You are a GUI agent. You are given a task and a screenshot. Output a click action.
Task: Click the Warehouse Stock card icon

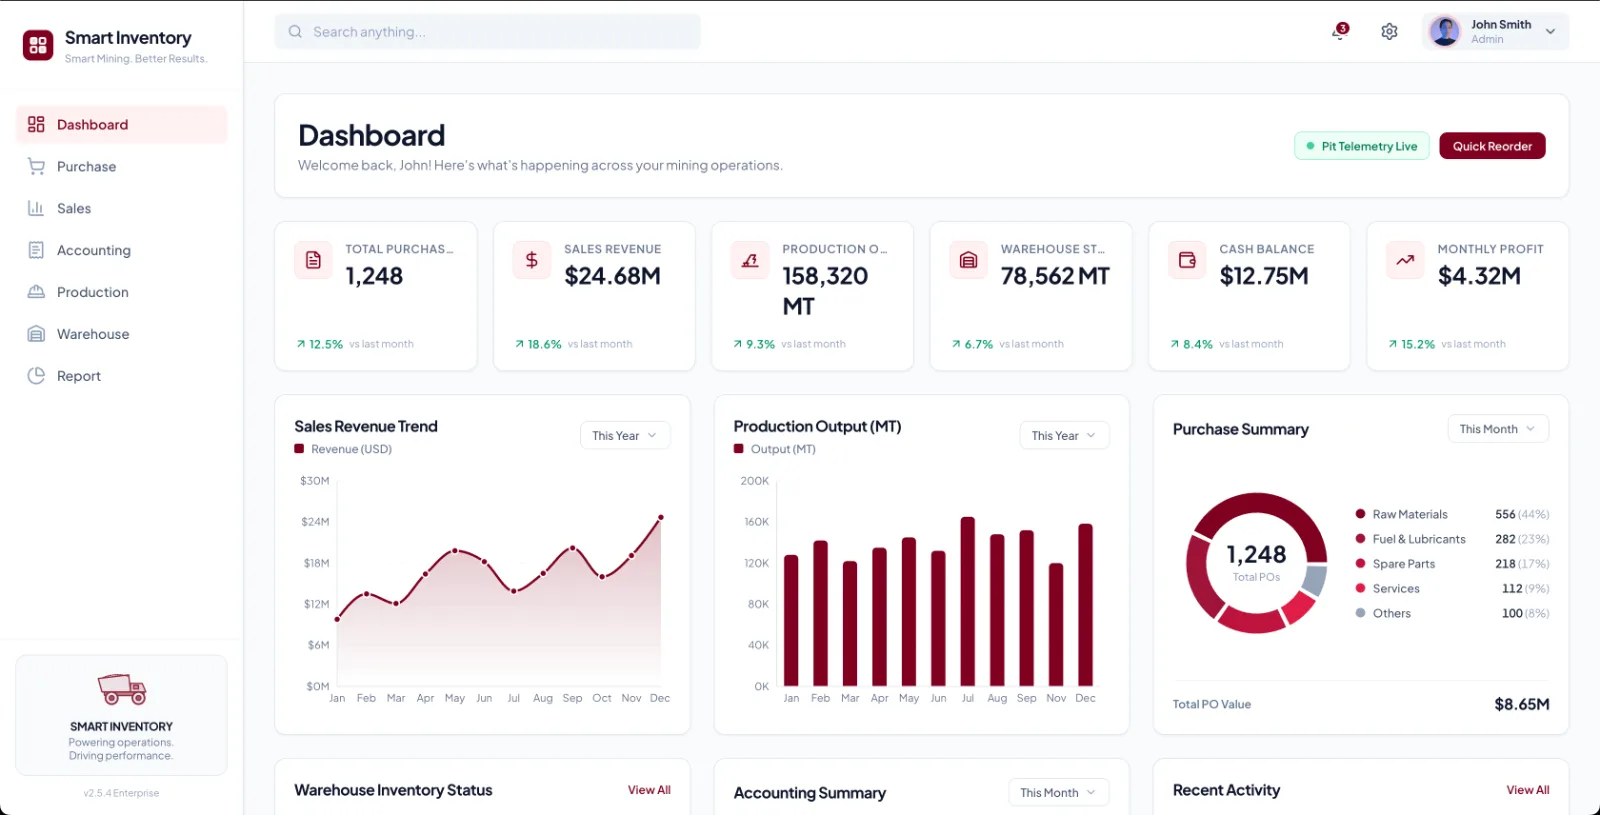click(968, 260)
